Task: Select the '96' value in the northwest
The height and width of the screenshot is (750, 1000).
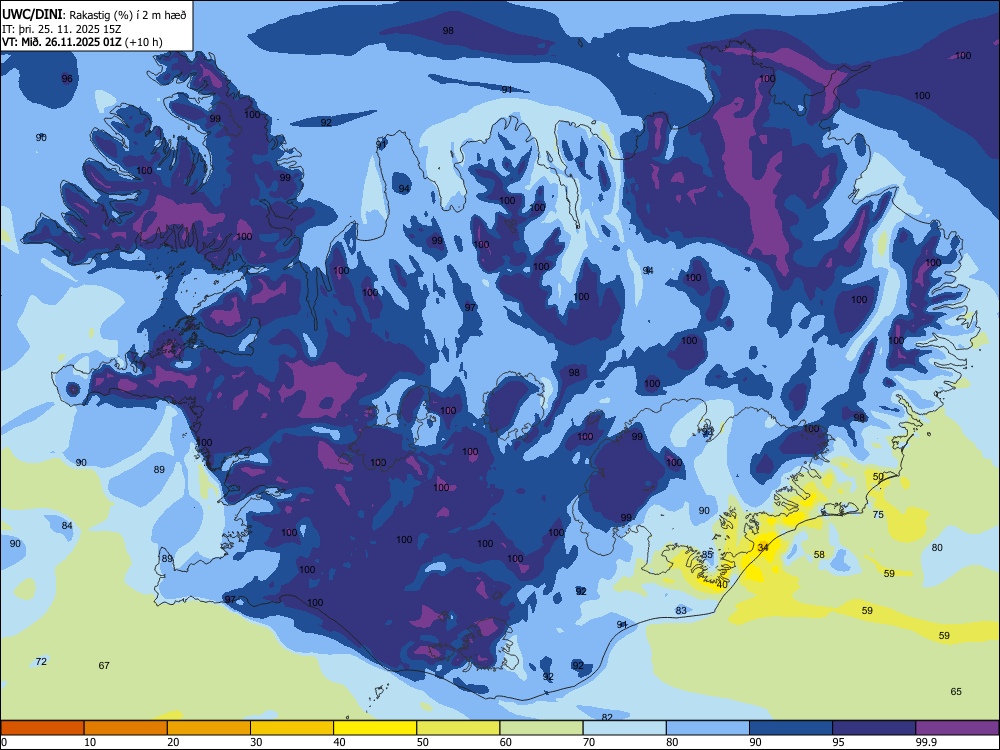Action: (67, 78)
